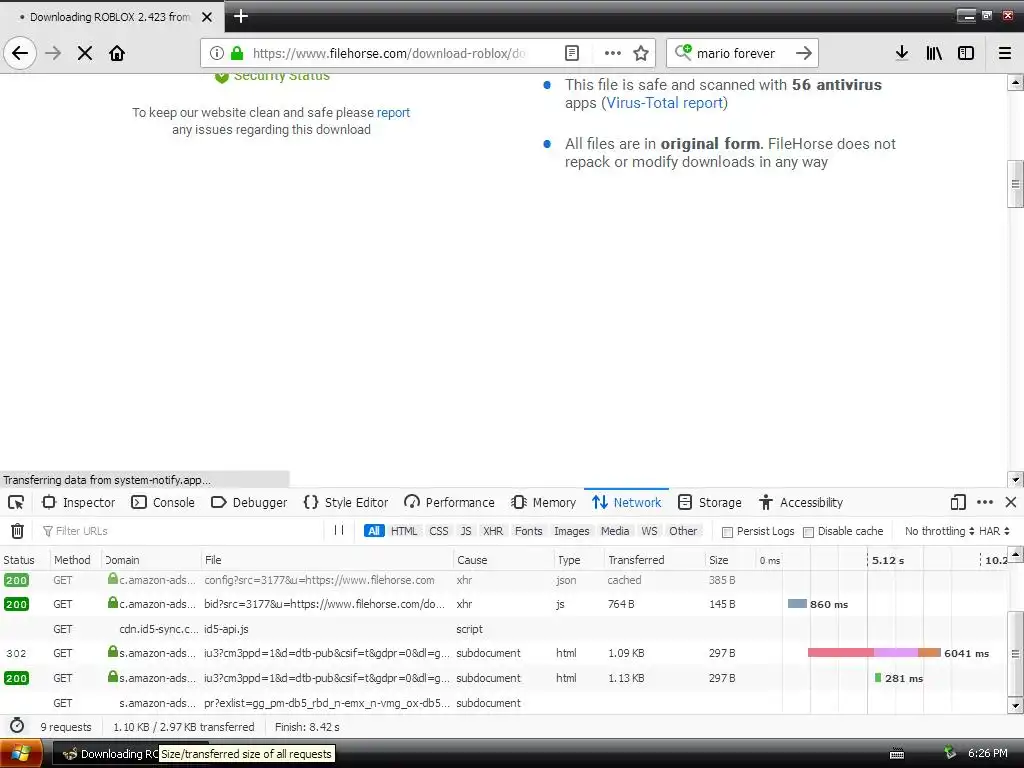Screen dimensions: 1024x768
Task: Start performance analysis stopwatch
Action: coord(17,726)
